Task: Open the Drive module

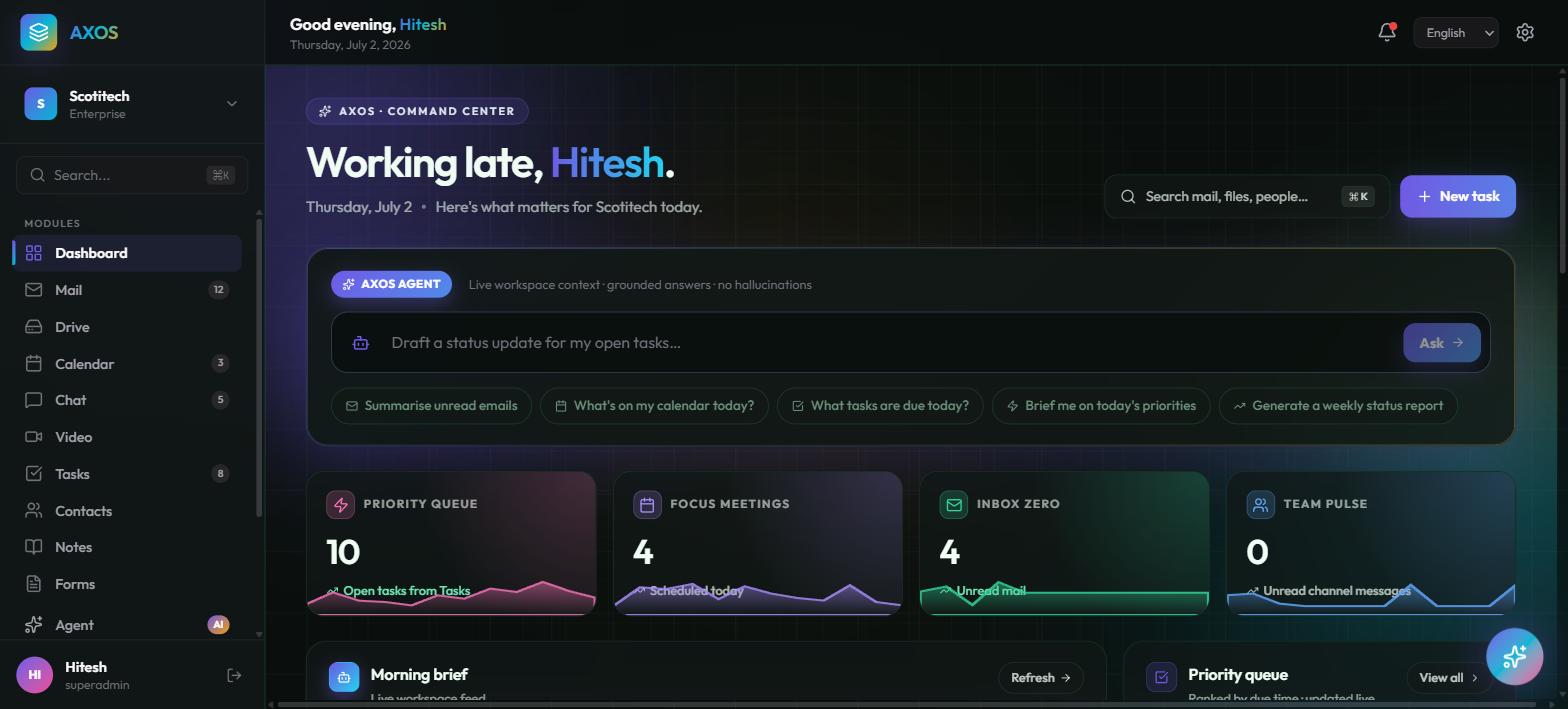Action: coord(127,327)
